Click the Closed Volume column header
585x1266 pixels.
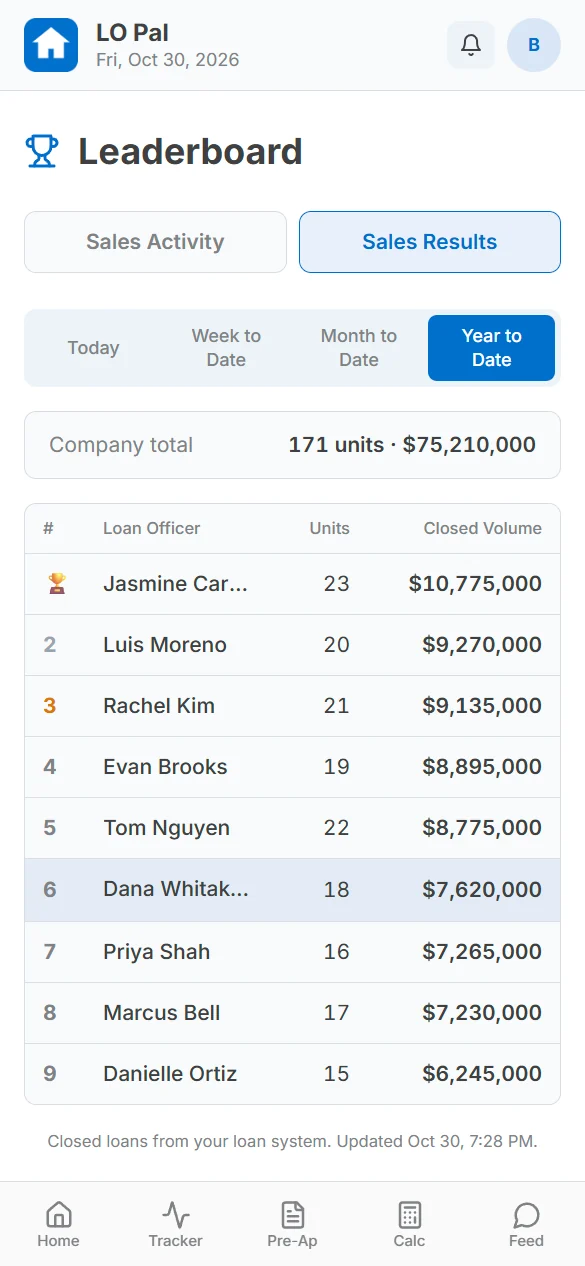(483, 528)
